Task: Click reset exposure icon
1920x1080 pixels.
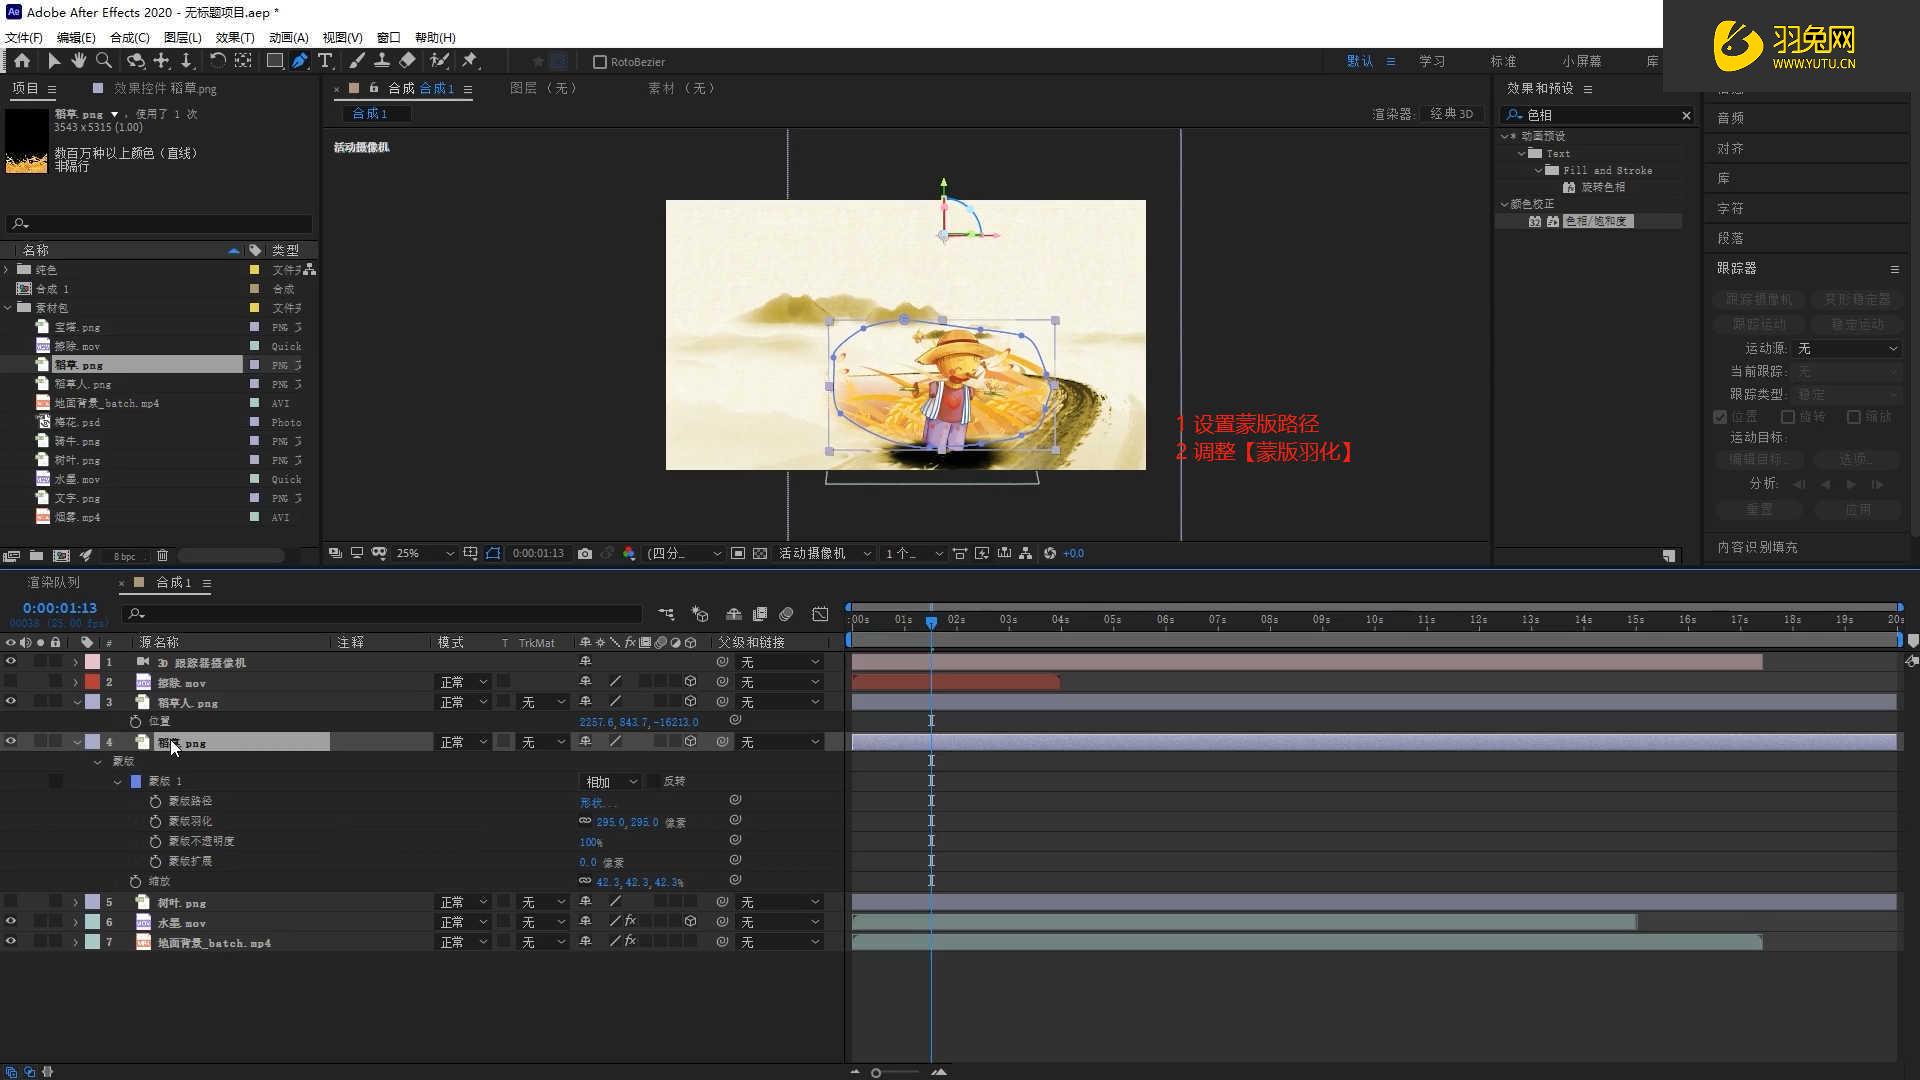Action: (x=1050, y=553)
